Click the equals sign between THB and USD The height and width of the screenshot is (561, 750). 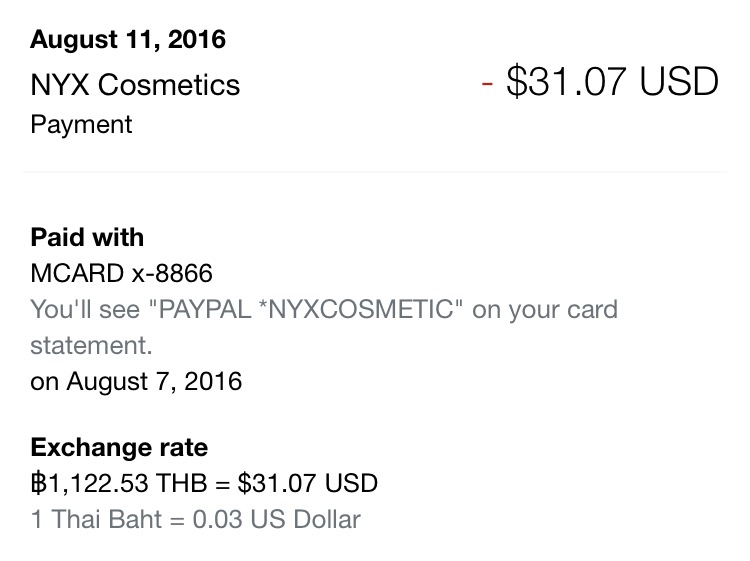(x=222, y=483)
